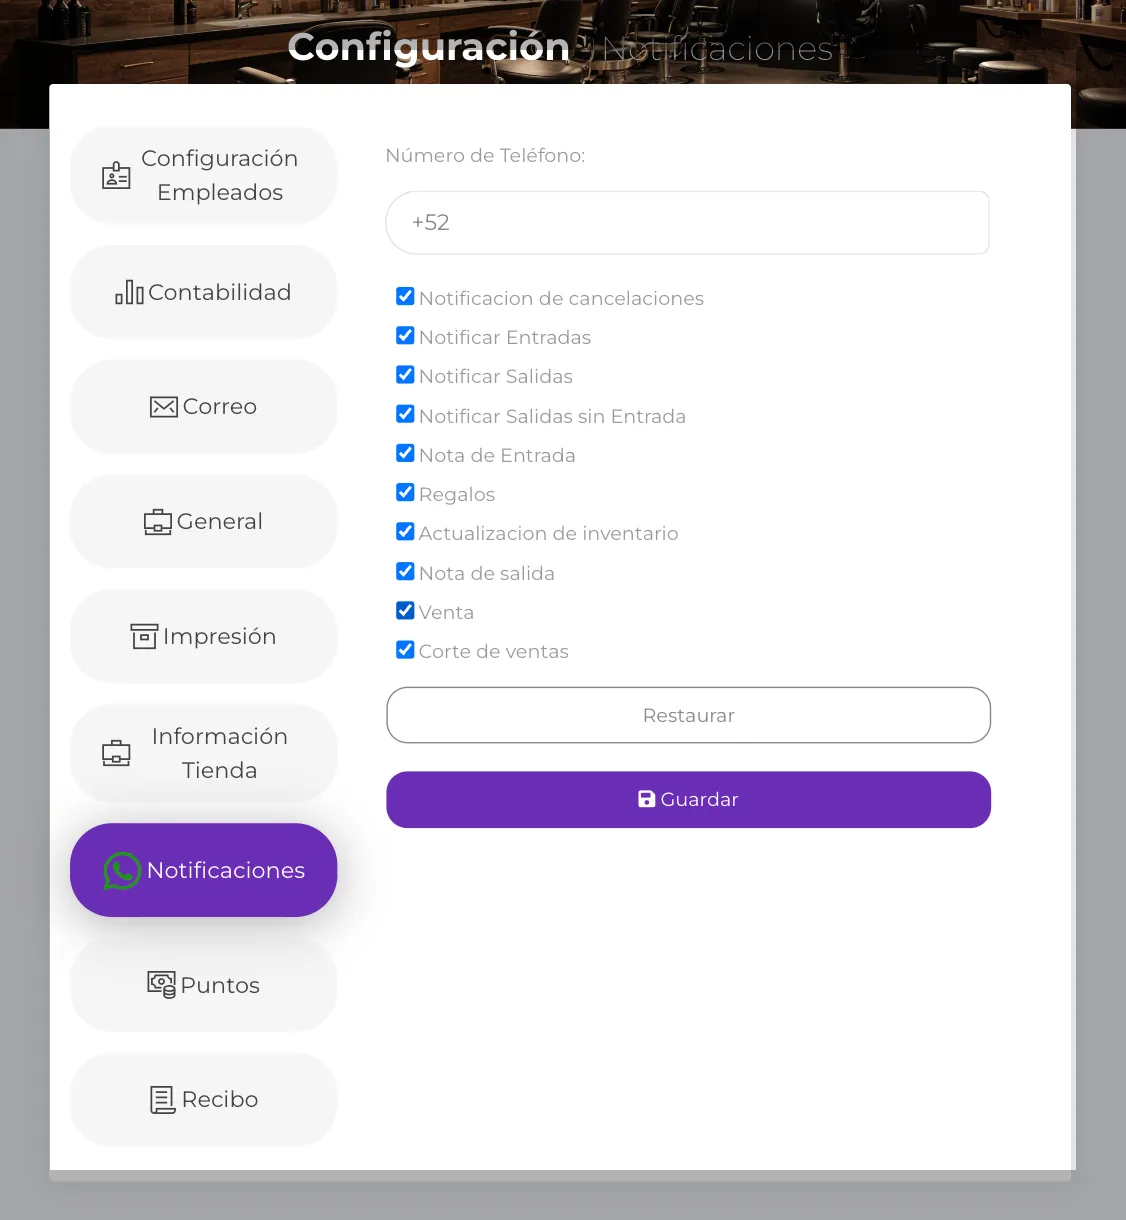Click the save disk icon inside Guardar

pyautogui.click(x=645, y=799)
